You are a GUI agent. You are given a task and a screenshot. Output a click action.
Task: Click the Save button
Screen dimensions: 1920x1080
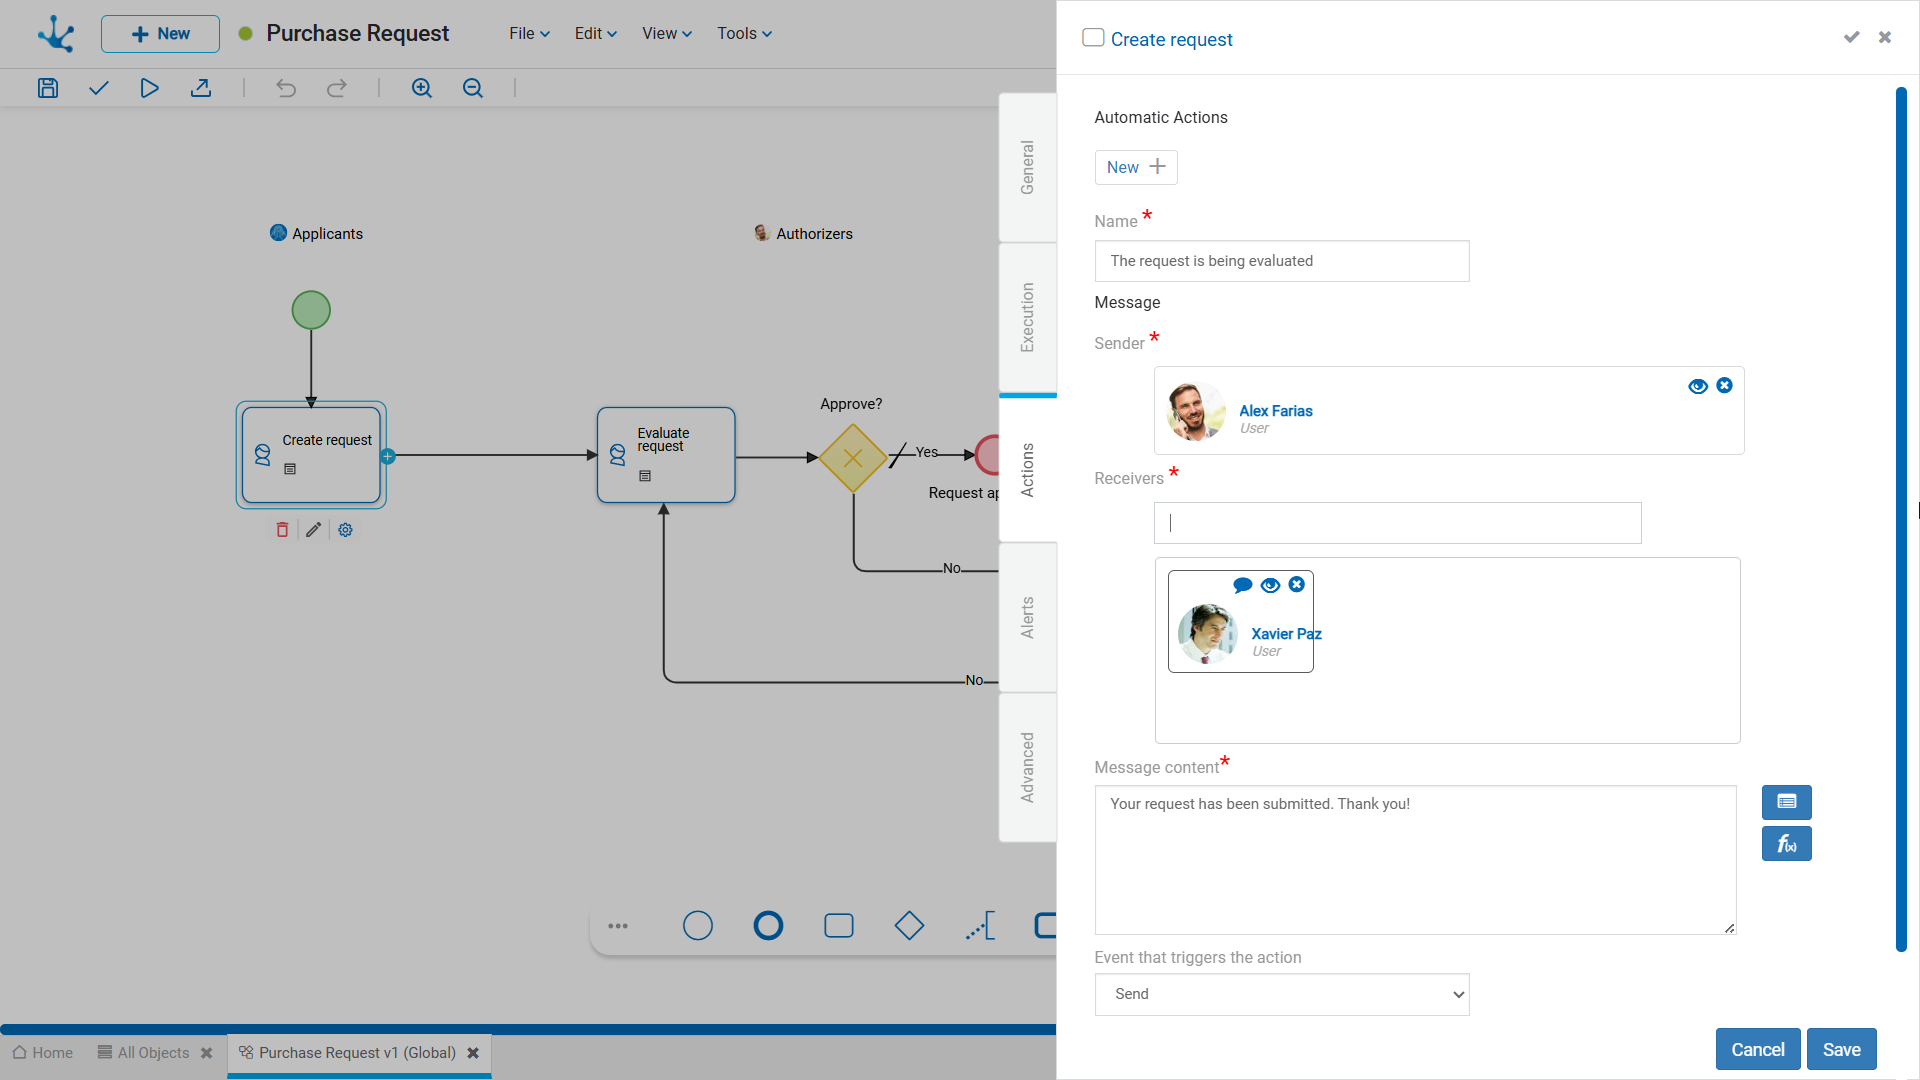(x=1841, y=1049)
